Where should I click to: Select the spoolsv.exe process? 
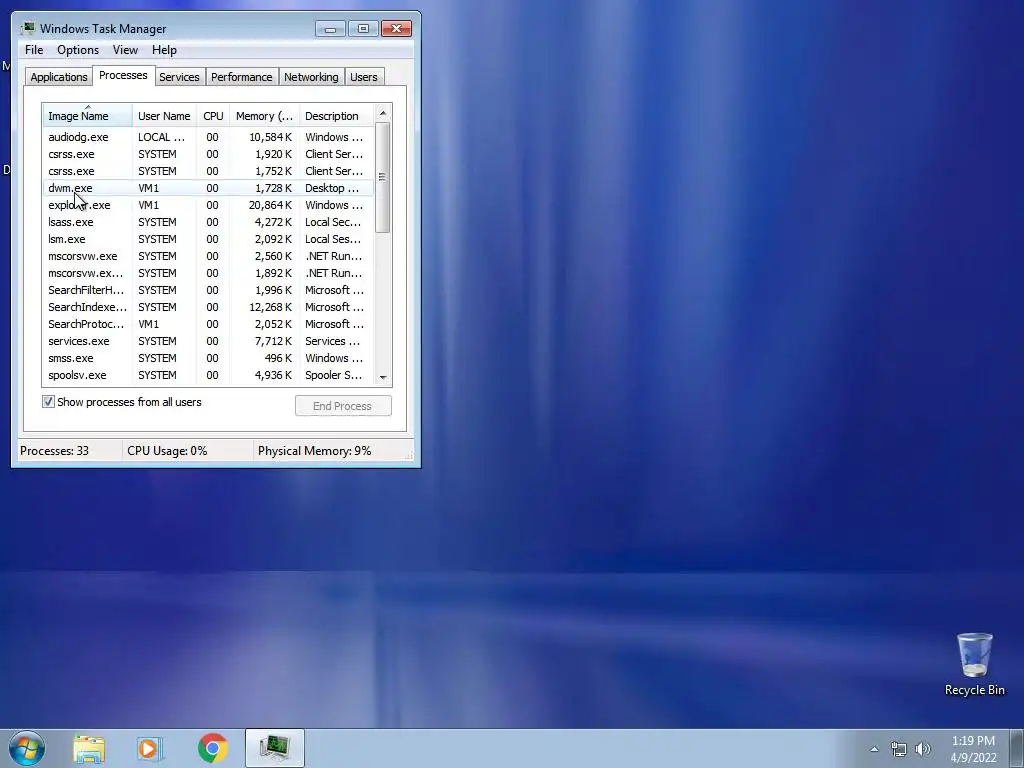(x=209, y=375)
